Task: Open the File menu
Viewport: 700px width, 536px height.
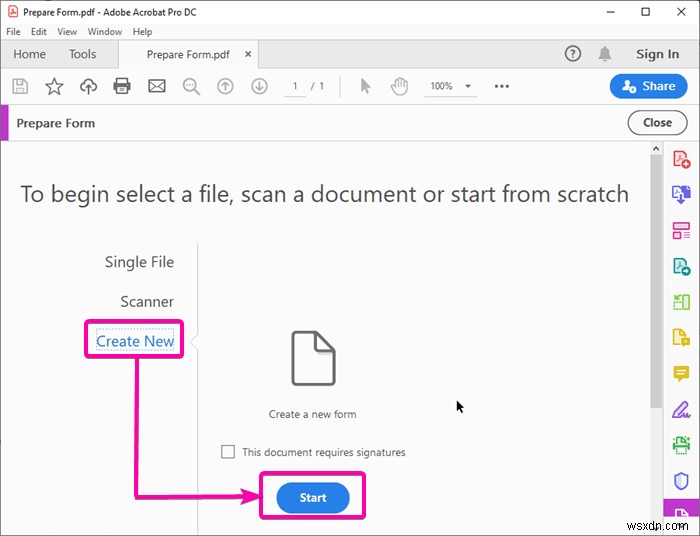Action: click(x=13, y=32)
